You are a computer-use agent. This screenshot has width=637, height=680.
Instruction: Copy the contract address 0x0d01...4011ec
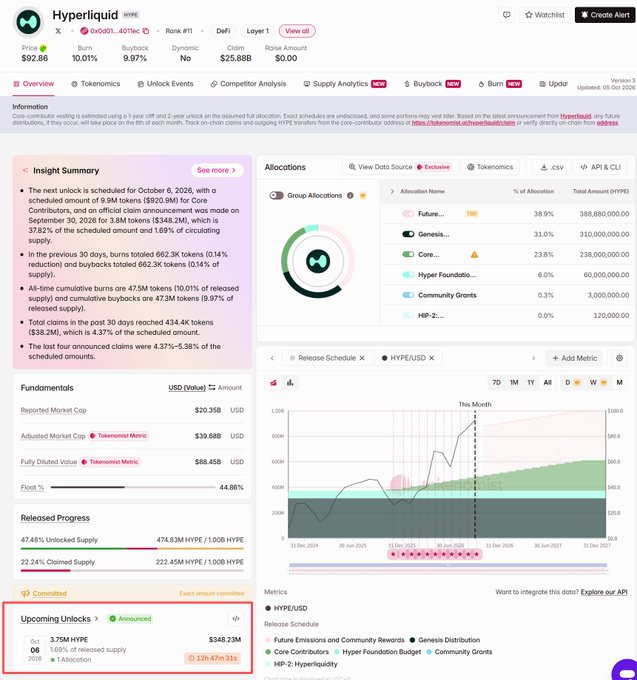coord(146,31)
